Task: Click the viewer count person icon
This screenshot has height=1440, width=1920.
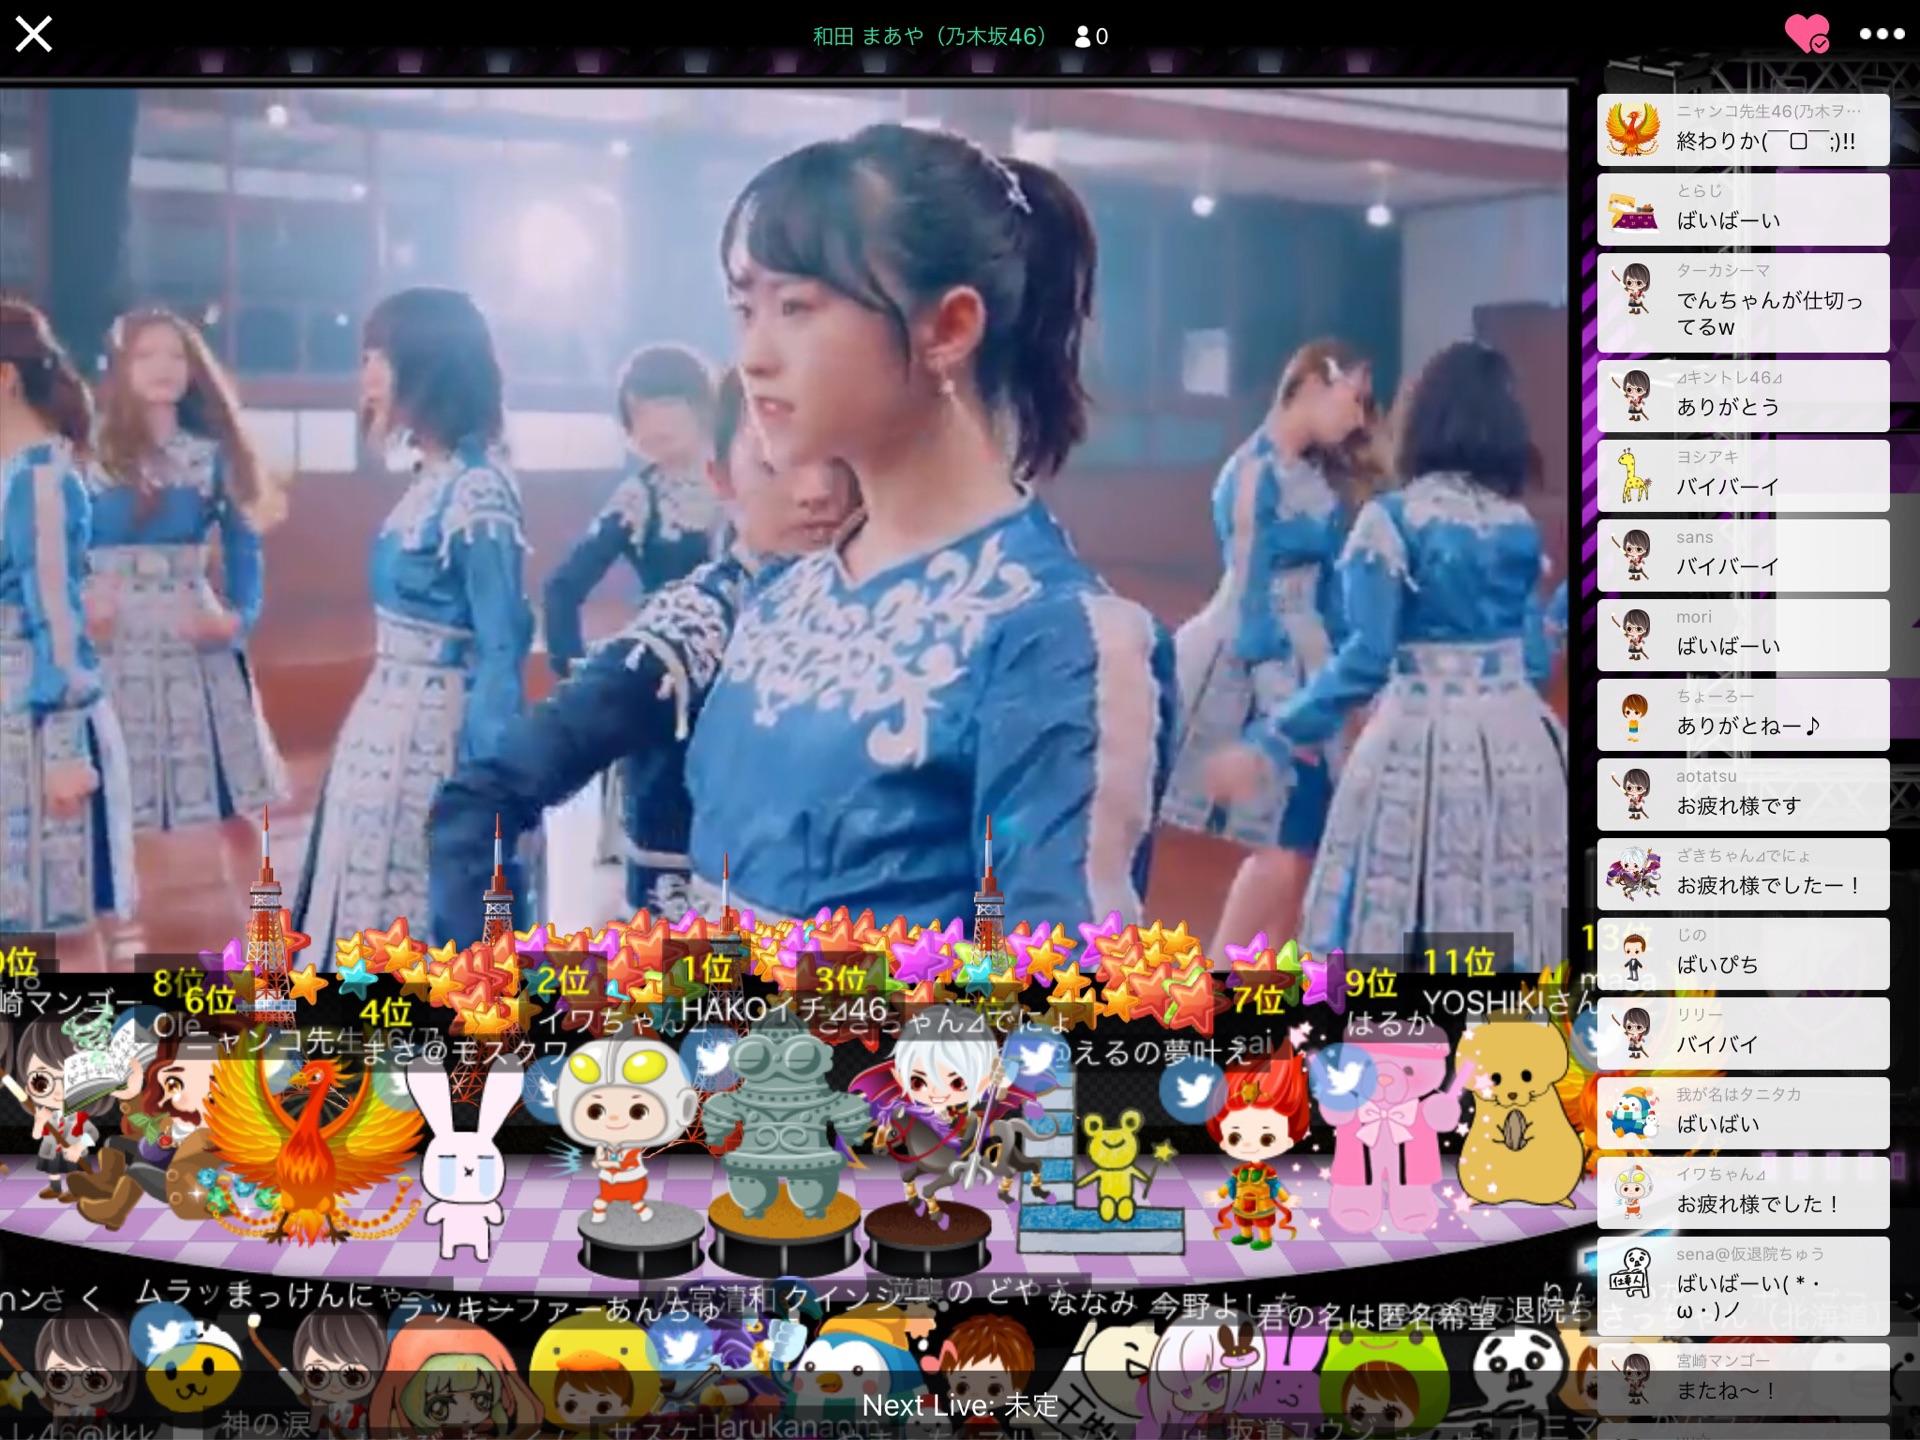Action: (1082, 37)
